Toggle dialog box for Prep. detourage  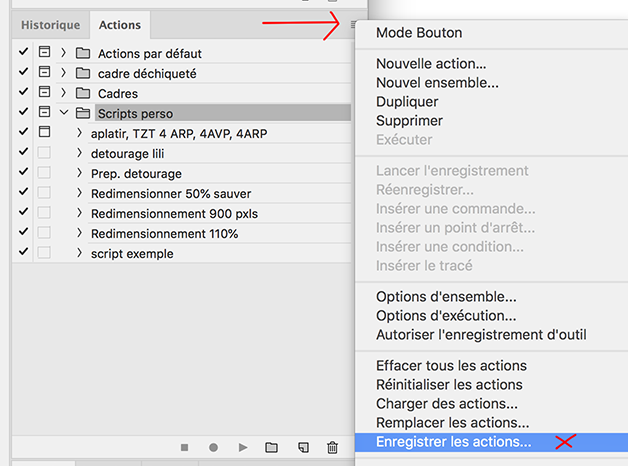tap(44, 172)
